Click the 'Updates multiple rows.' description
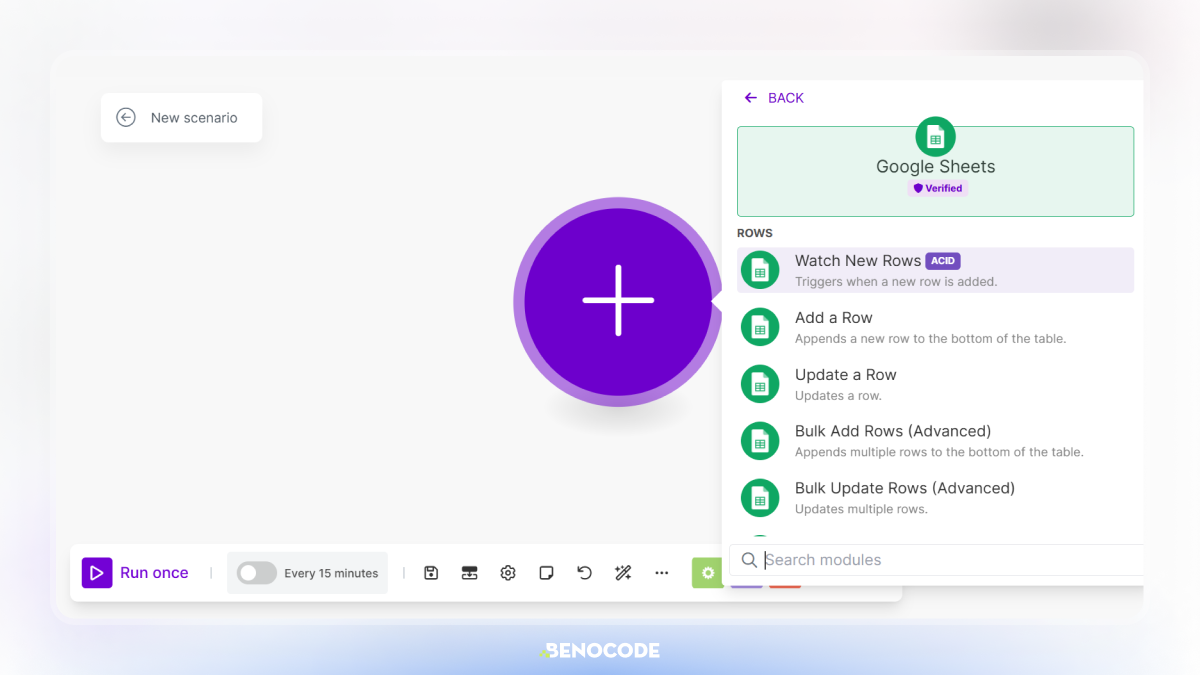The width and height of the screenshot is (1200, 675). (861, 509)
